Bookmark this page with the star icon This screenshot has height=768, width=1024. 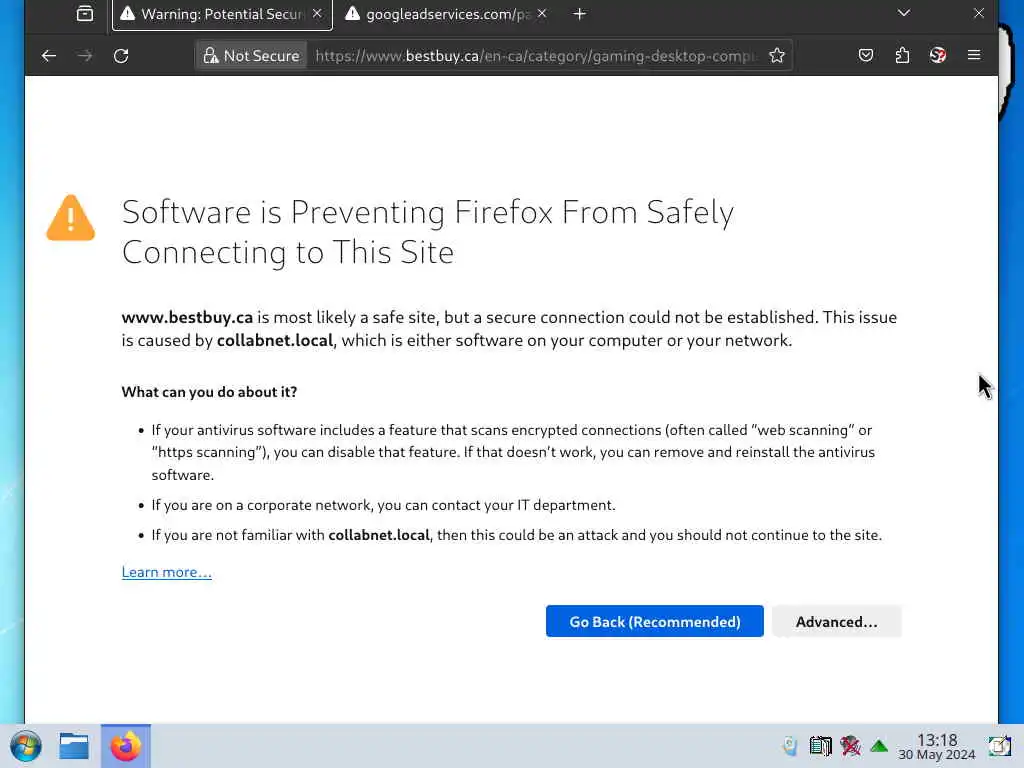point(776,56)
